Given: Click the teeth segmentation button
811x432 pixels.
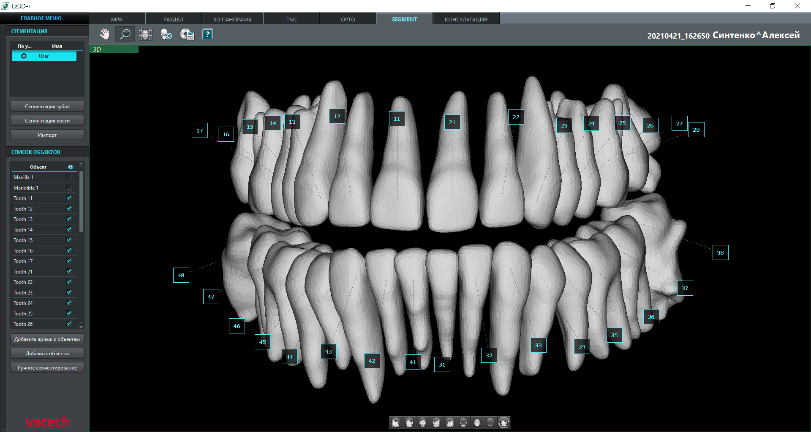Looking at the screenshot, I should [48, 105].
